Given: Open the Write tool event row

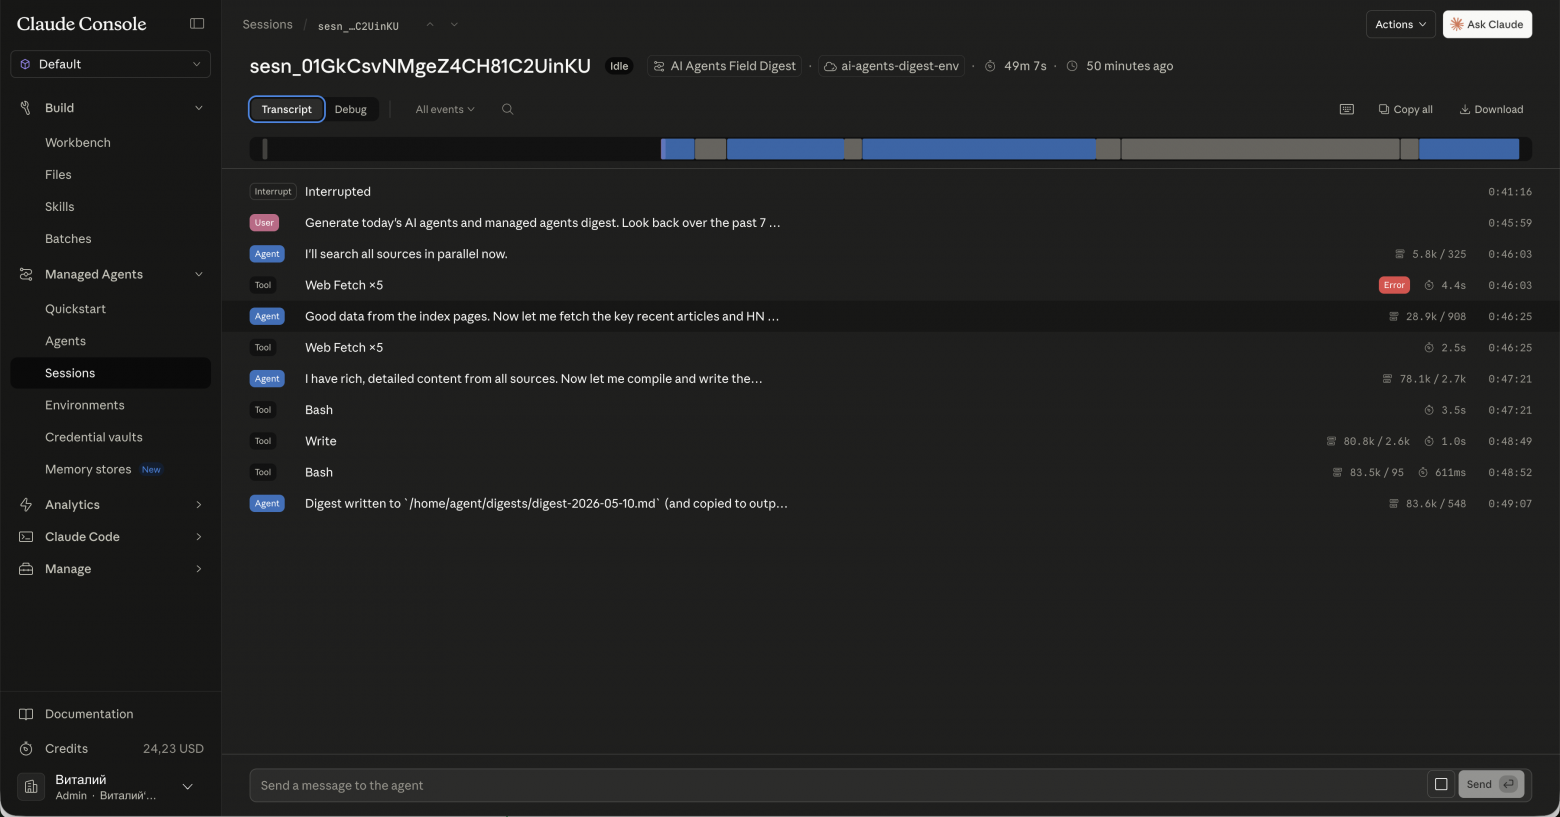Looking at the screenshot, I should (890, 441).
